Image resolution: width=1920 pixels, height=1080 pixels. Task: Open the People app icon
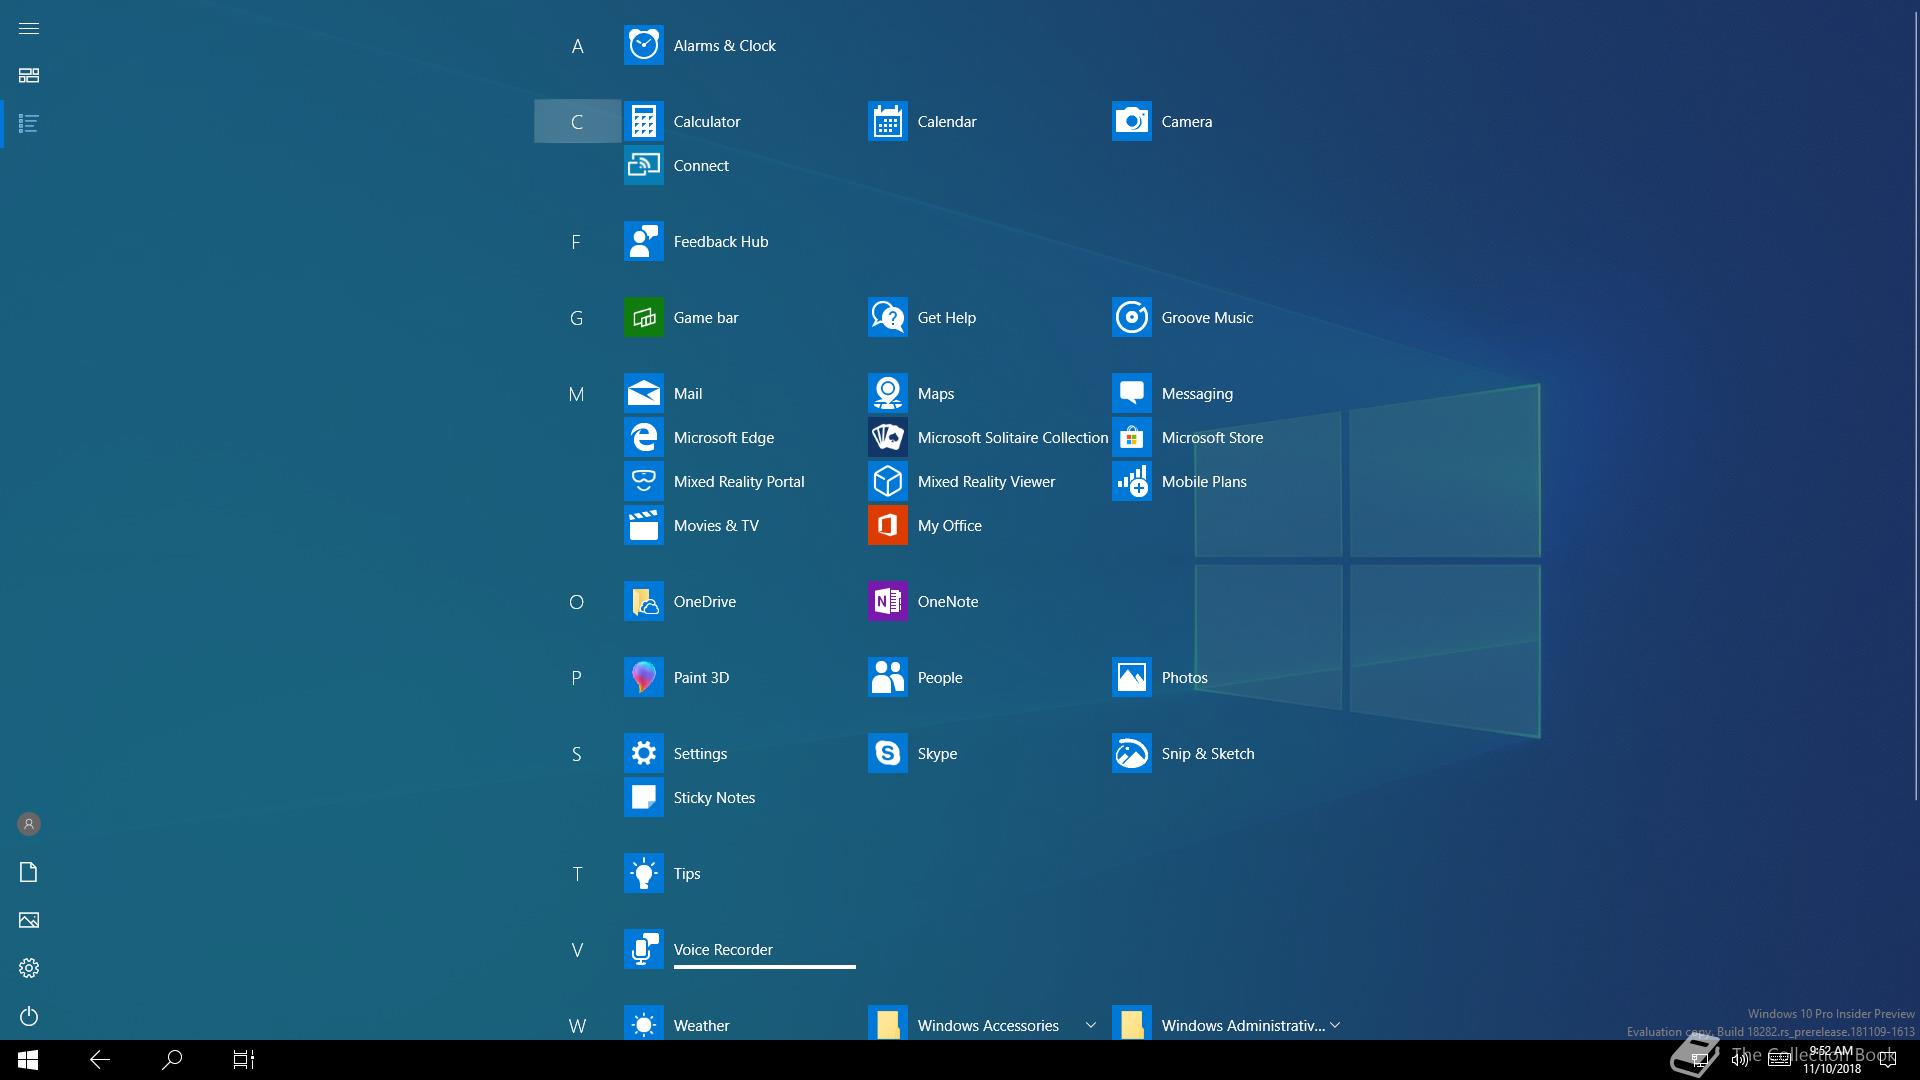coord(887,678)
